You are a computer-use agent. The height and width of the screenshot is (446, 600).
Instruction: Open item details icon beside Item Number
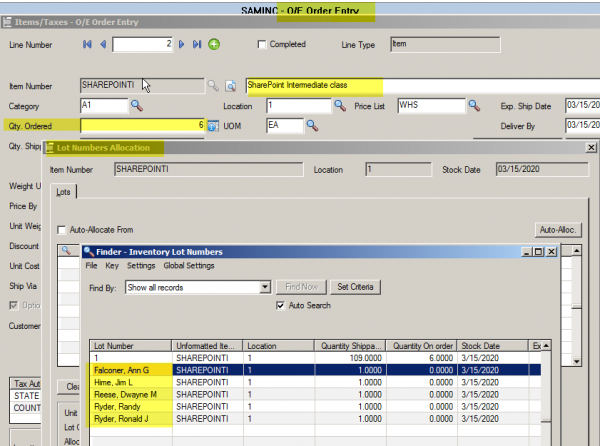click(230, 86)
